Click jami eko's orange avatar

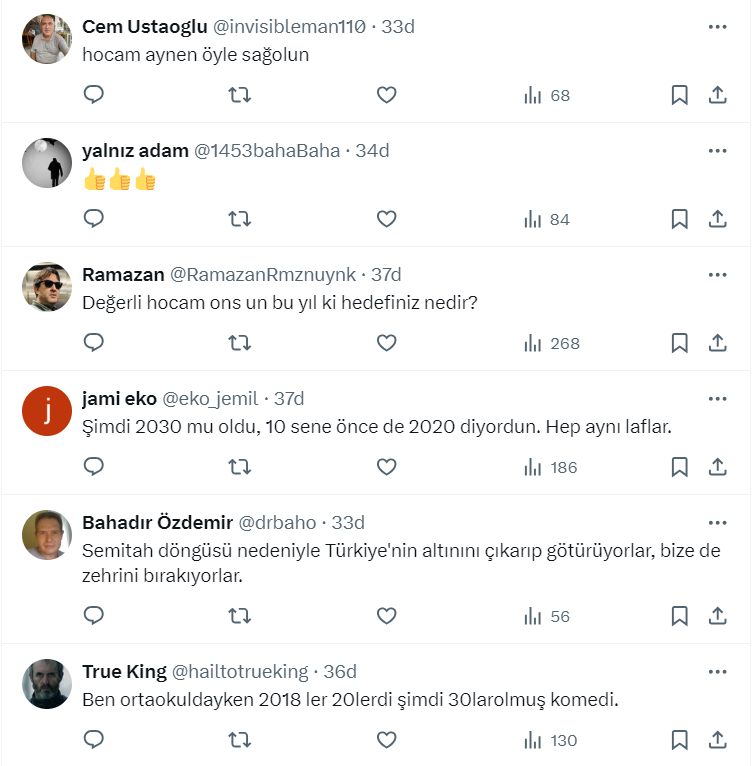click(x=47, y=411)
